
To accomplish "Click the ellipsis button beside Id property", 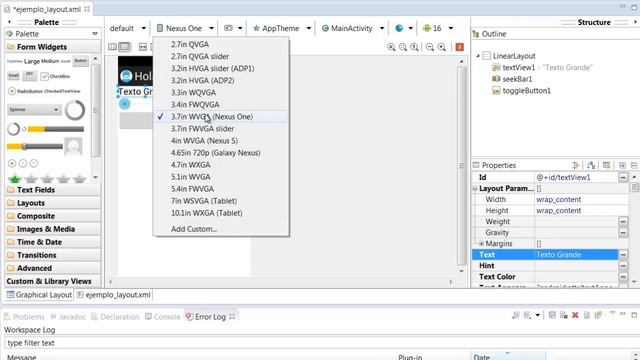I will tap(623, 178).
